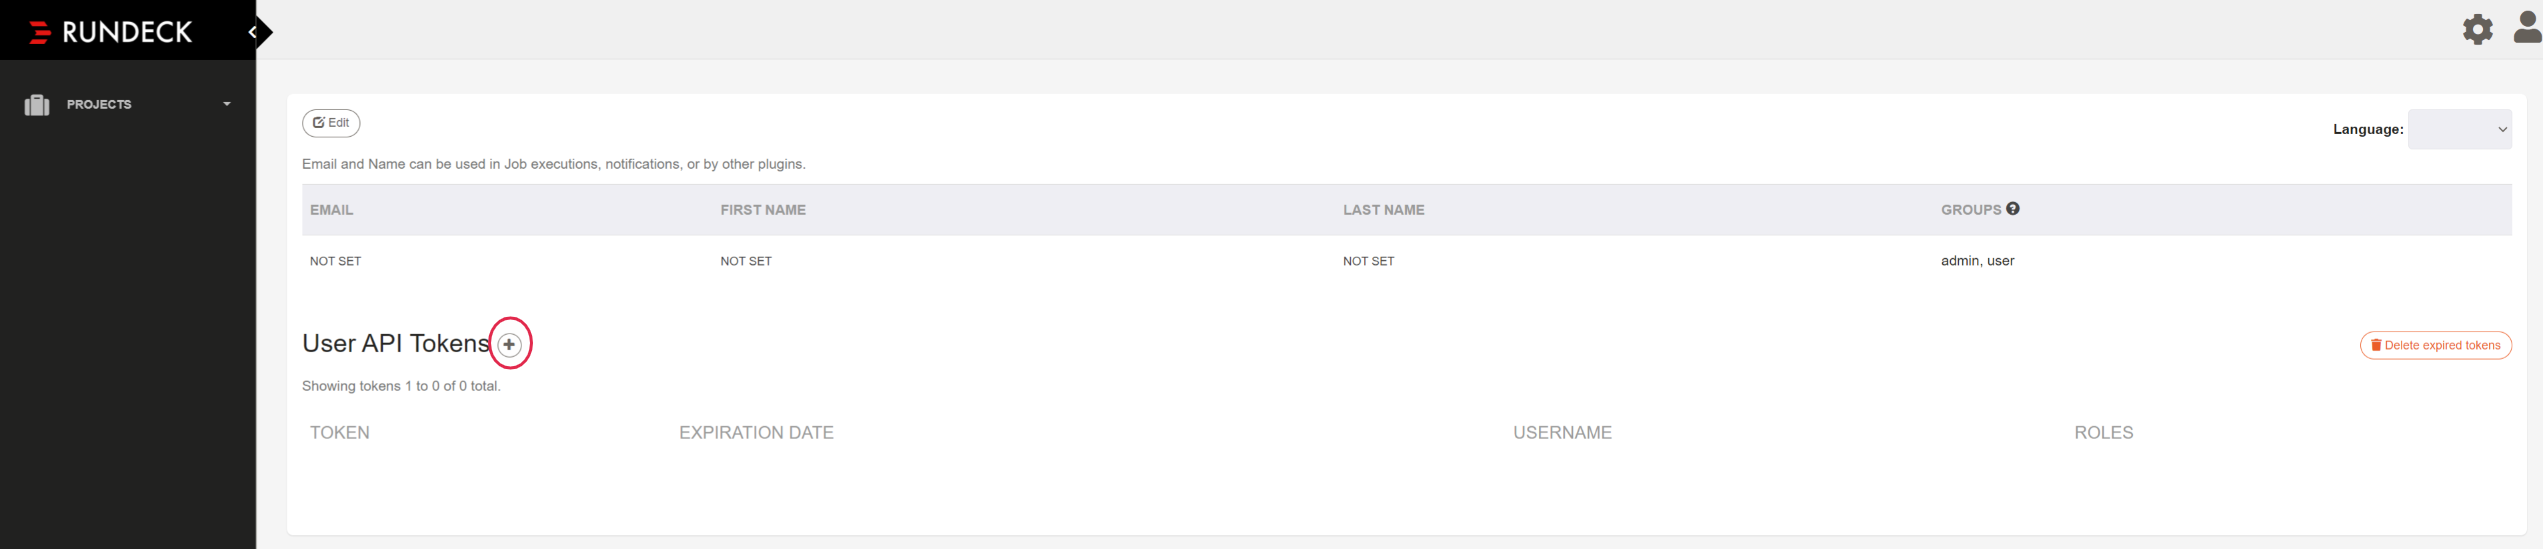The image size is (2543, 549).
Task: Click the Edit profile button
Action: click(331, 123)
